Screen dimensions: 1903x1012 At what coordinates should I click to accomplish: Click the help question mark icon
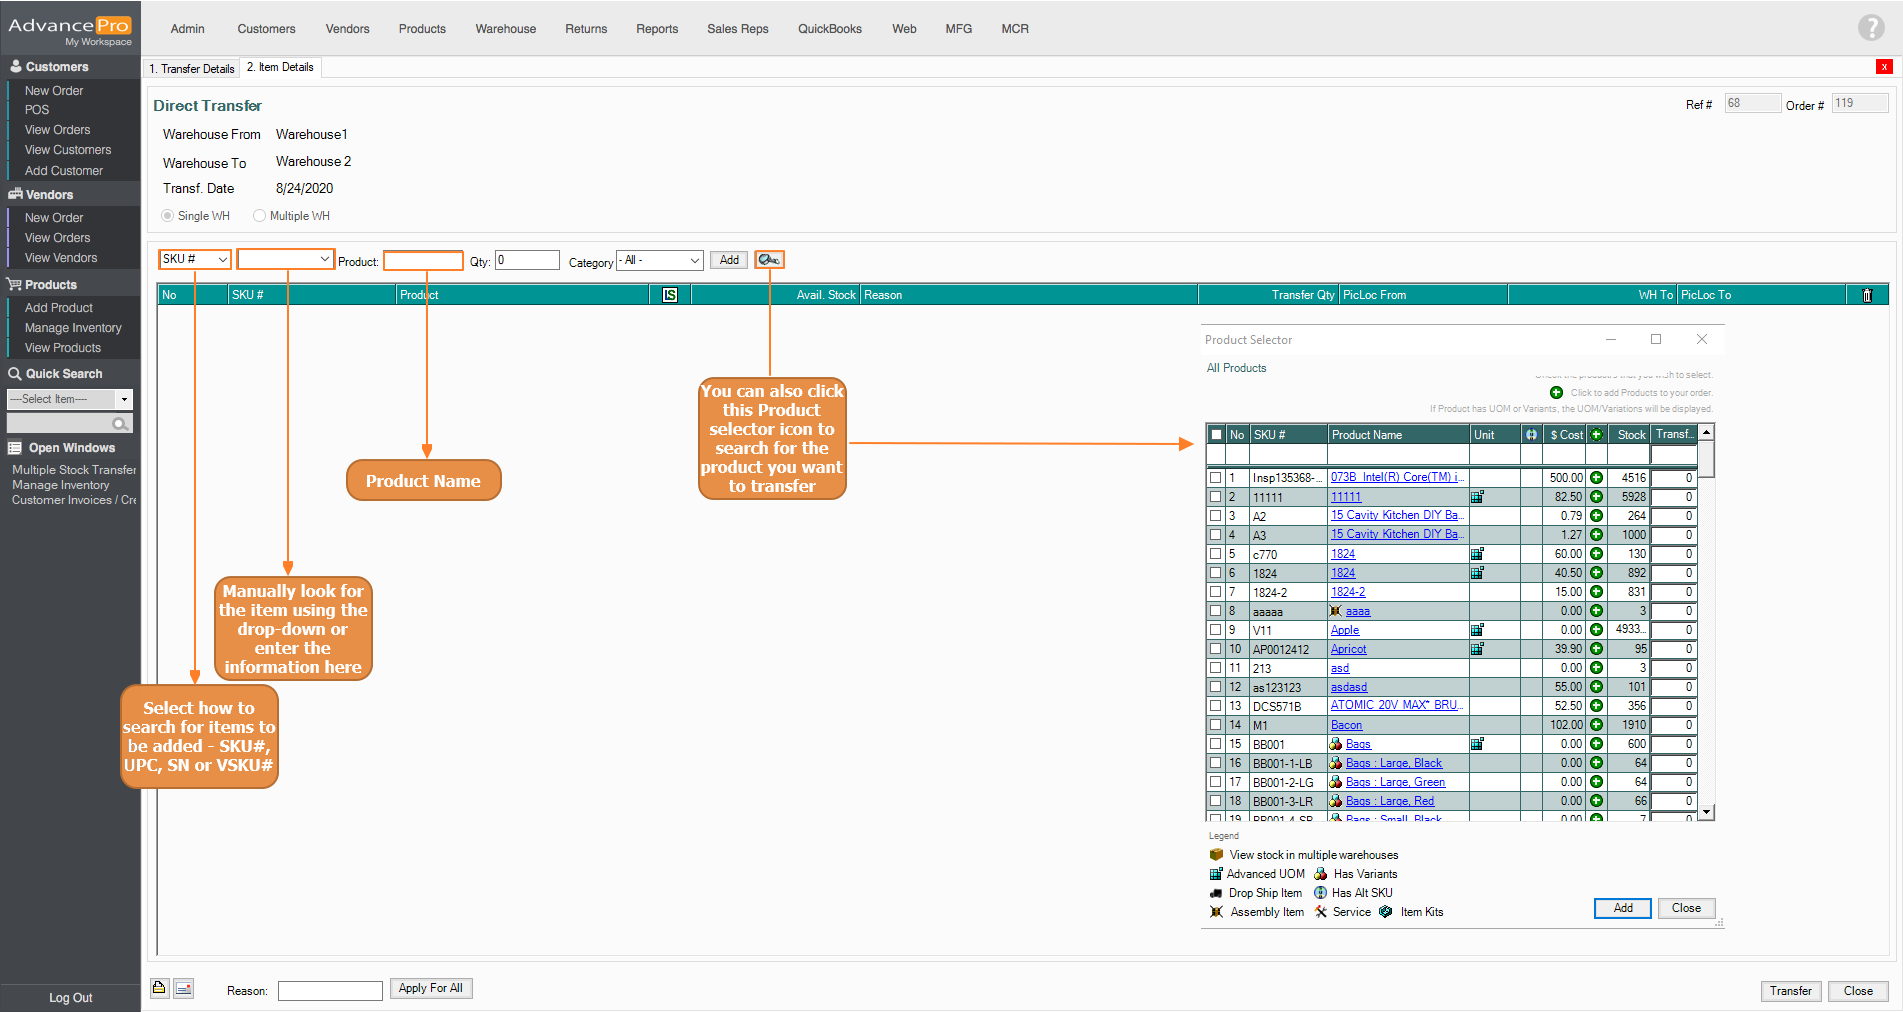pyautogui.click(x=1870, y=28)
